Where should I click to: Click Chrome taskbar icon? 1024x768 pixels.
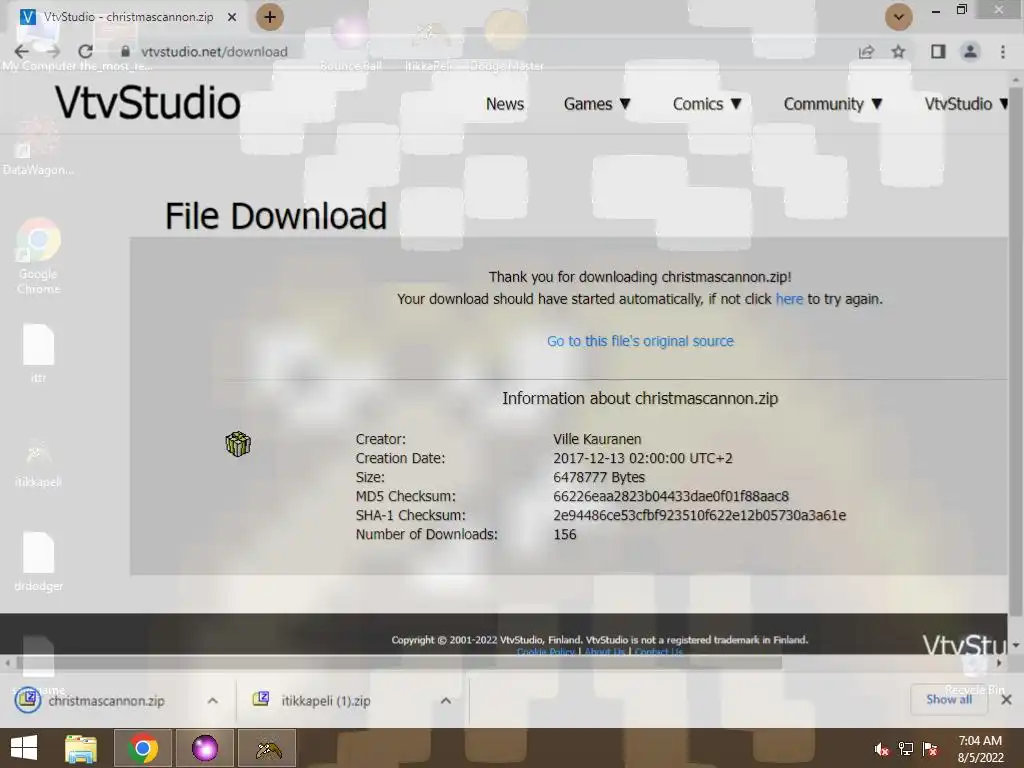[143, 748]
